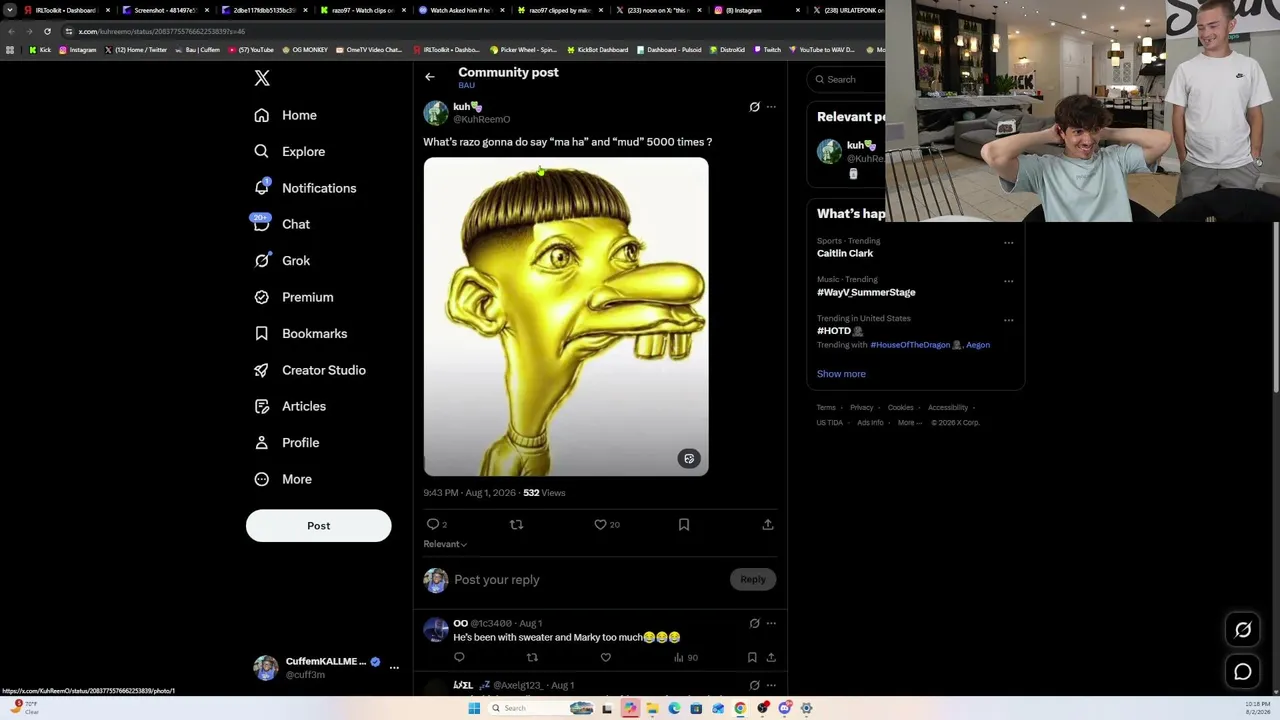Open Articles from the sidebar
1280x720 pixels.
(x=290, y=406)
